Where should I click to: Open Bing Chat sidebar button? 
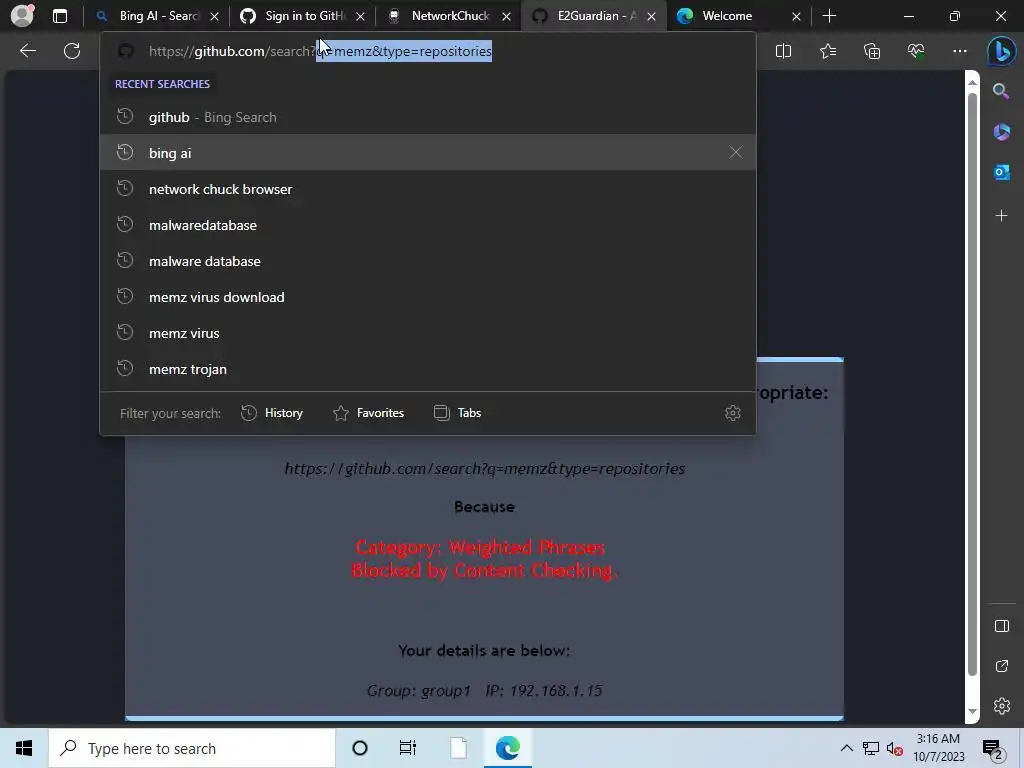[x=1001, y=51]
